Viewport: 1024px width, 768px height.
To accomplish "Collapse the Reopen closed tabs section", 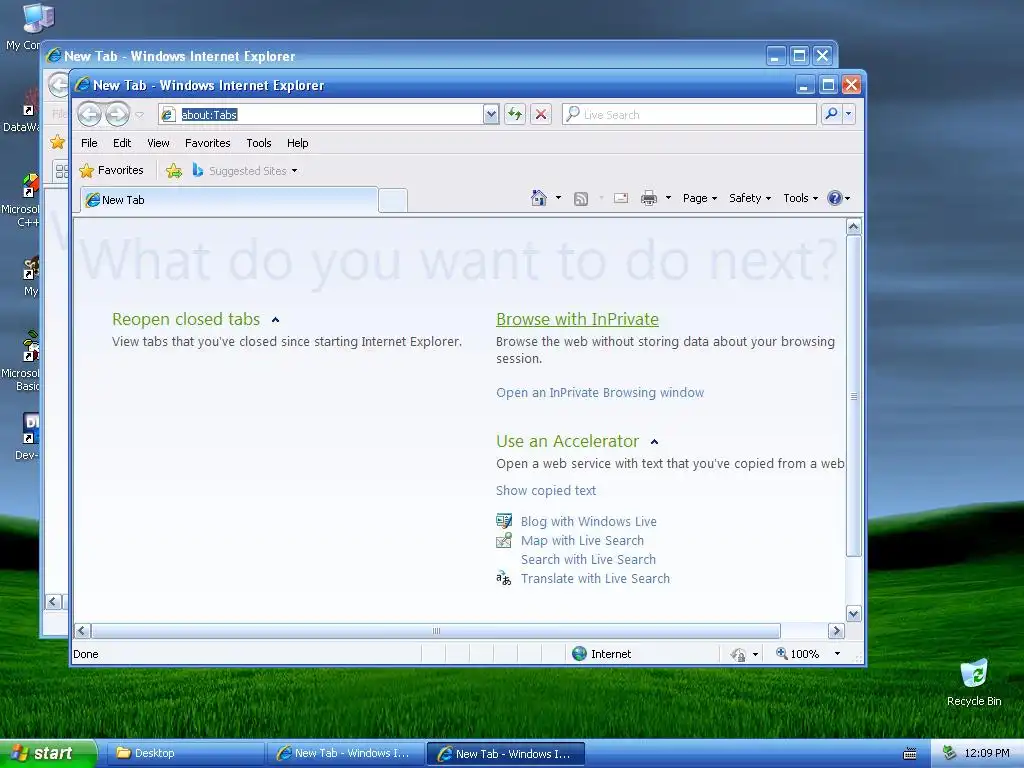I will 276,320.
